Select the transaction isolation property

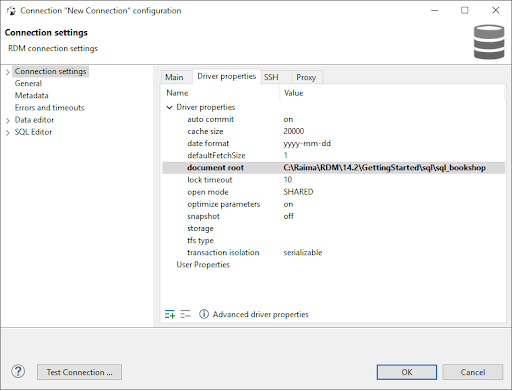(333, 252)
